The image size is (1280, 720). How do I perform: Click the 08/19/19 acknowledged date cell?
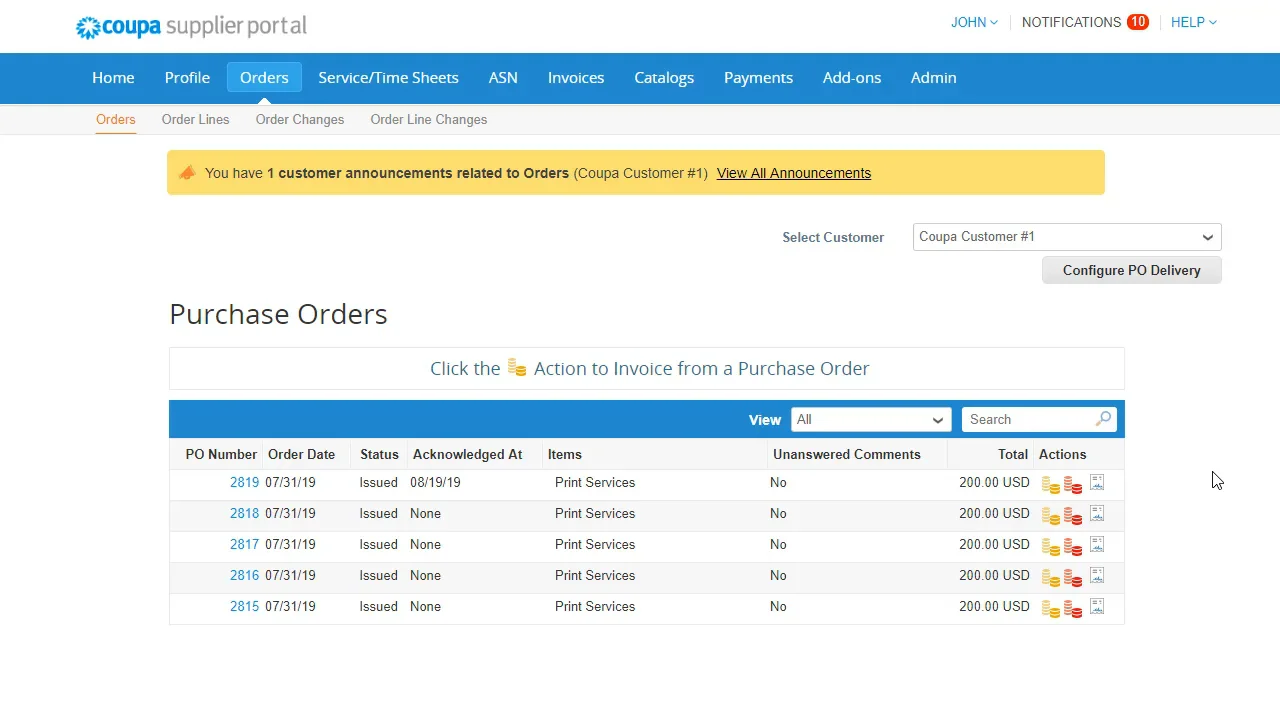point(435,482)
